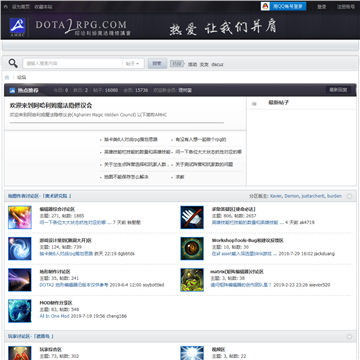This screenshot has height=360, width=360.
Task: Open moderator Xavier's profile
Action: (276, 196)
